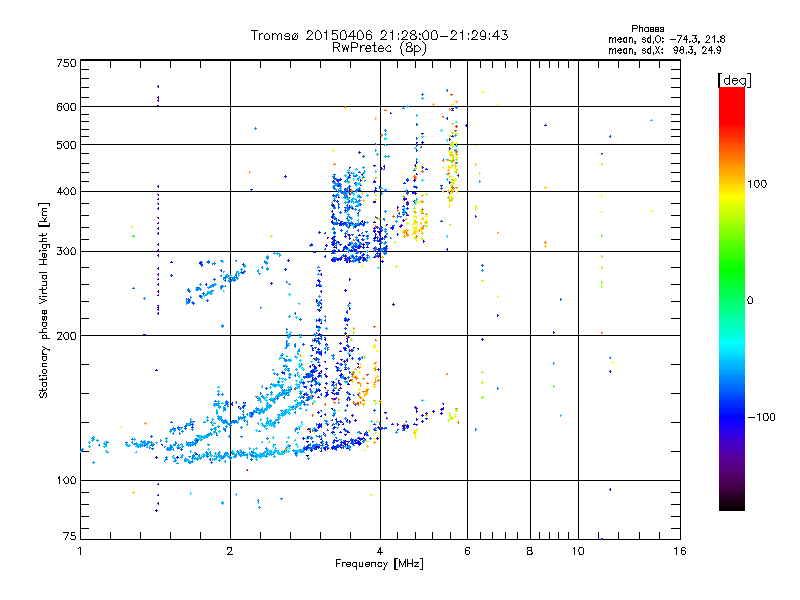
Task: Click the y-axis "500" tick label
Action: (x=66, y=145)
